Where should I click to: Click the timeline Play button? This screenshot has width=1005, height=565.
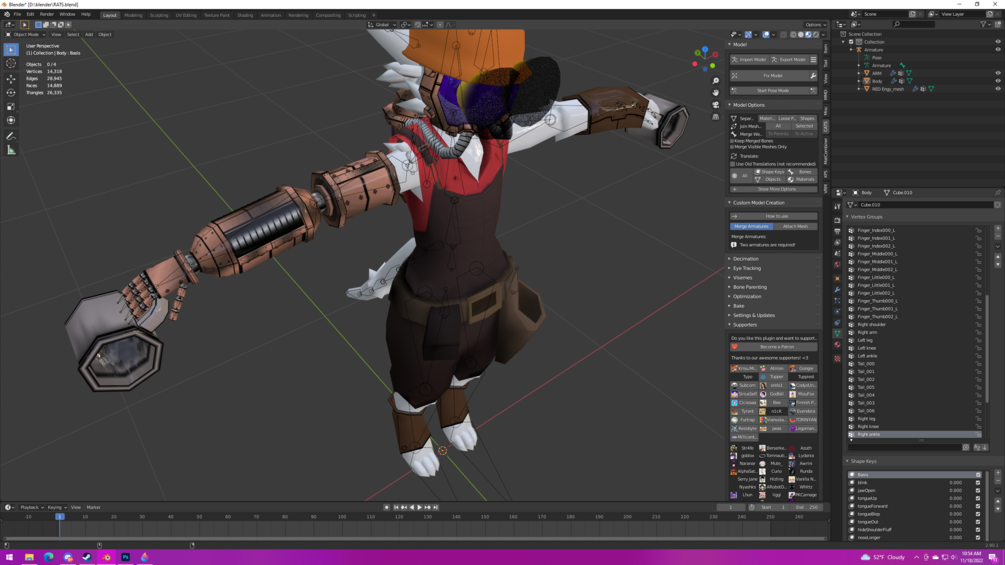(420, 507)
